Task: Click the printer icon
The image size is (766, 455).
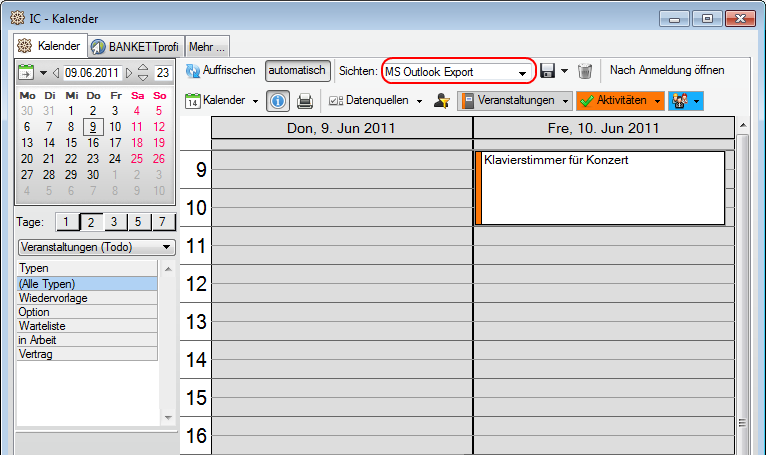Action: coord(305,101)
